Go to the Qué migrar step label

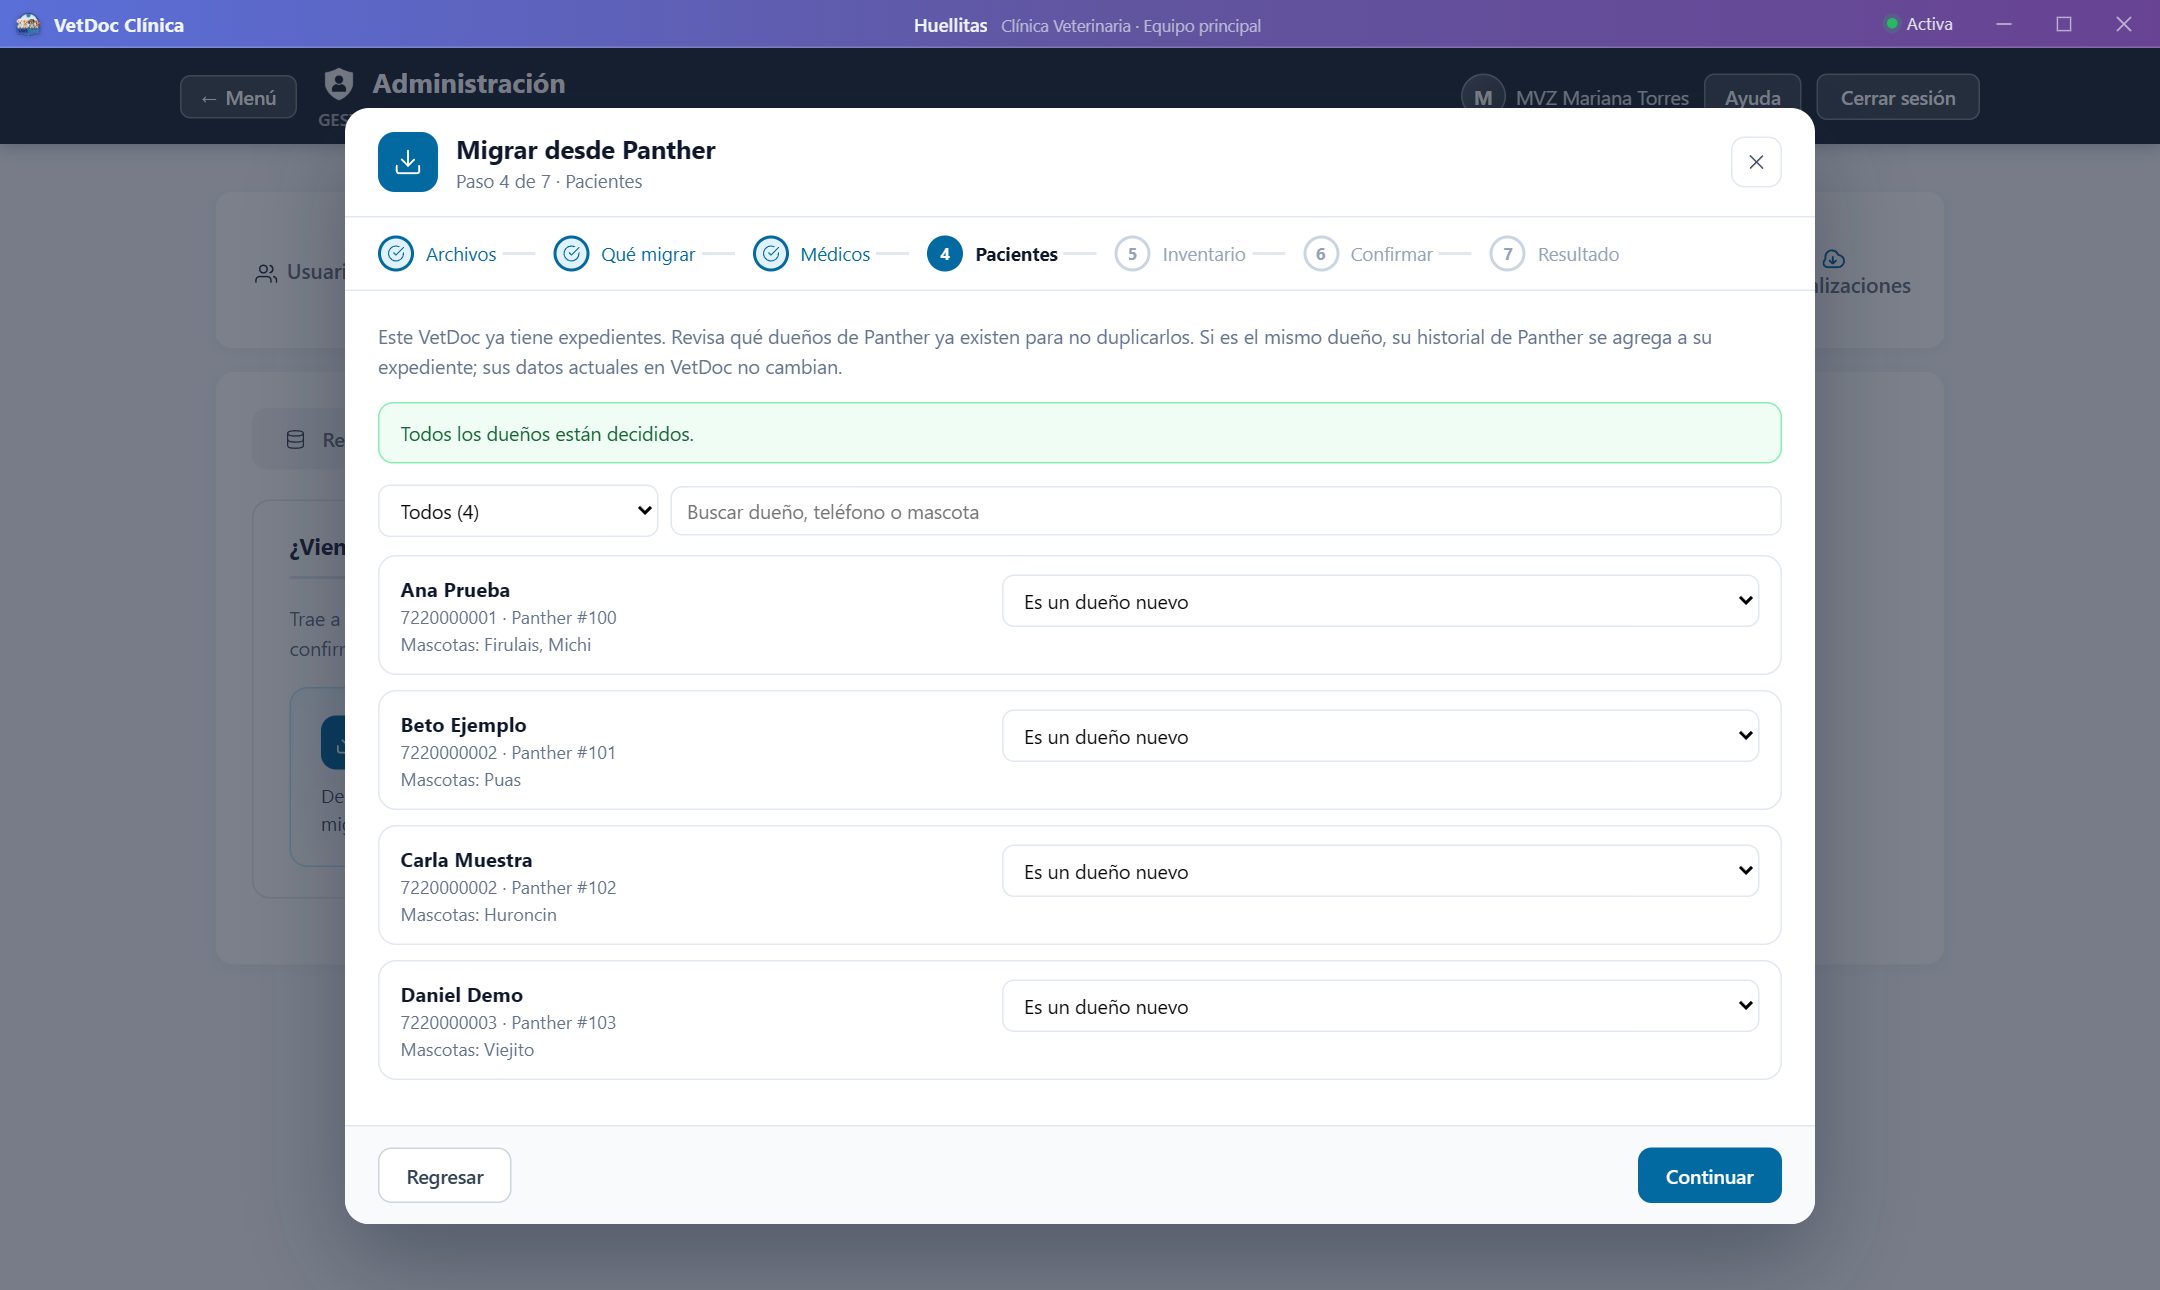[648, 254]
